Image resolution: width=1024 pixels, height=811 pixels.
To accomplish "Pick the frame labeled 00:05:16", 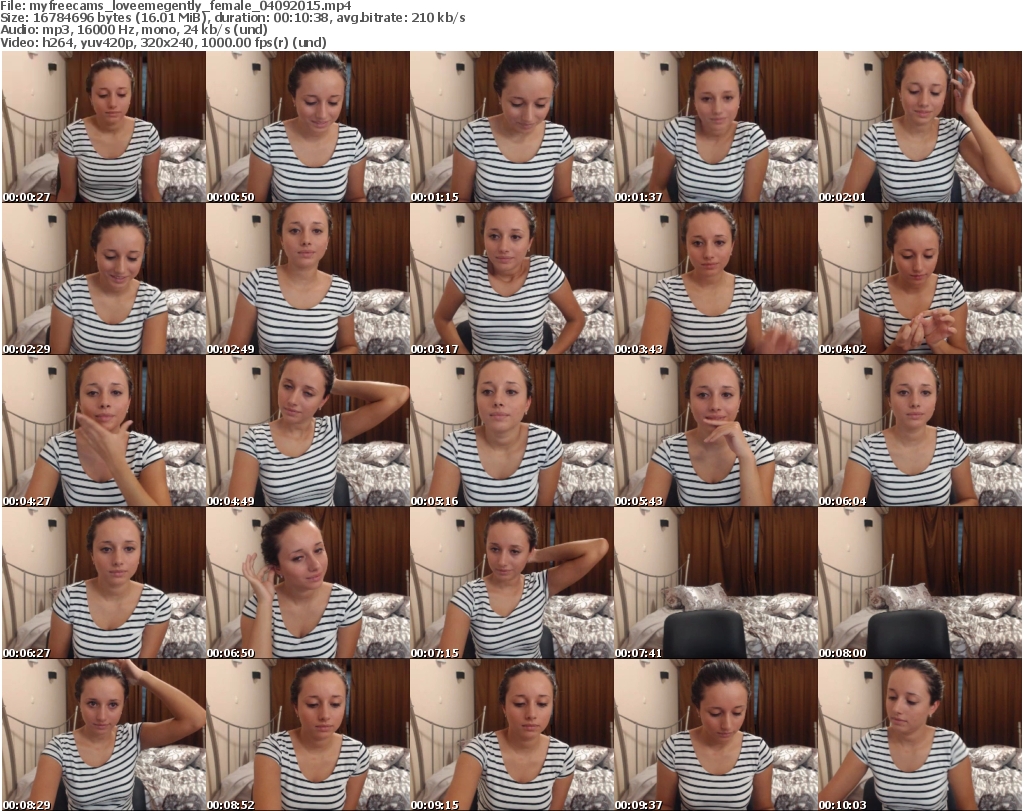I will (512, 431).
